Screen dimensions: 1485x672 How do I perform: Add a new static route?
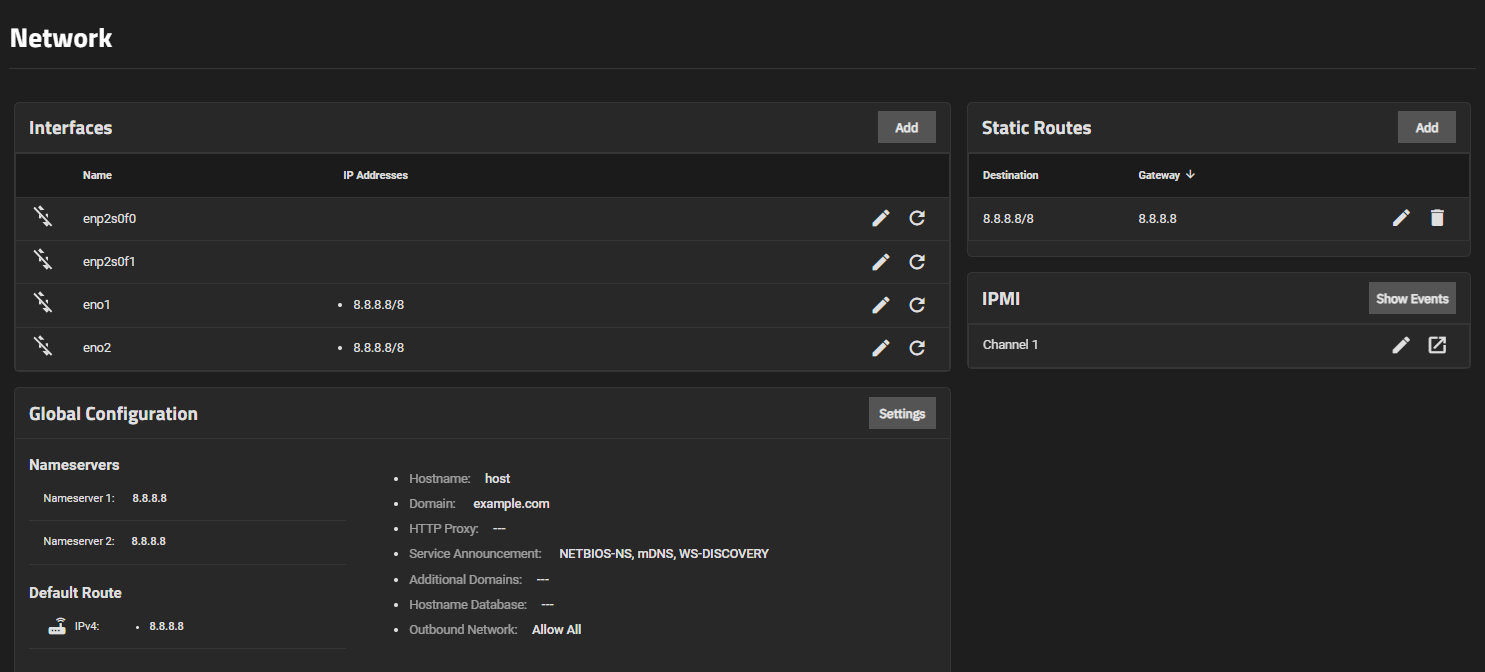[x=1426, y=128]
